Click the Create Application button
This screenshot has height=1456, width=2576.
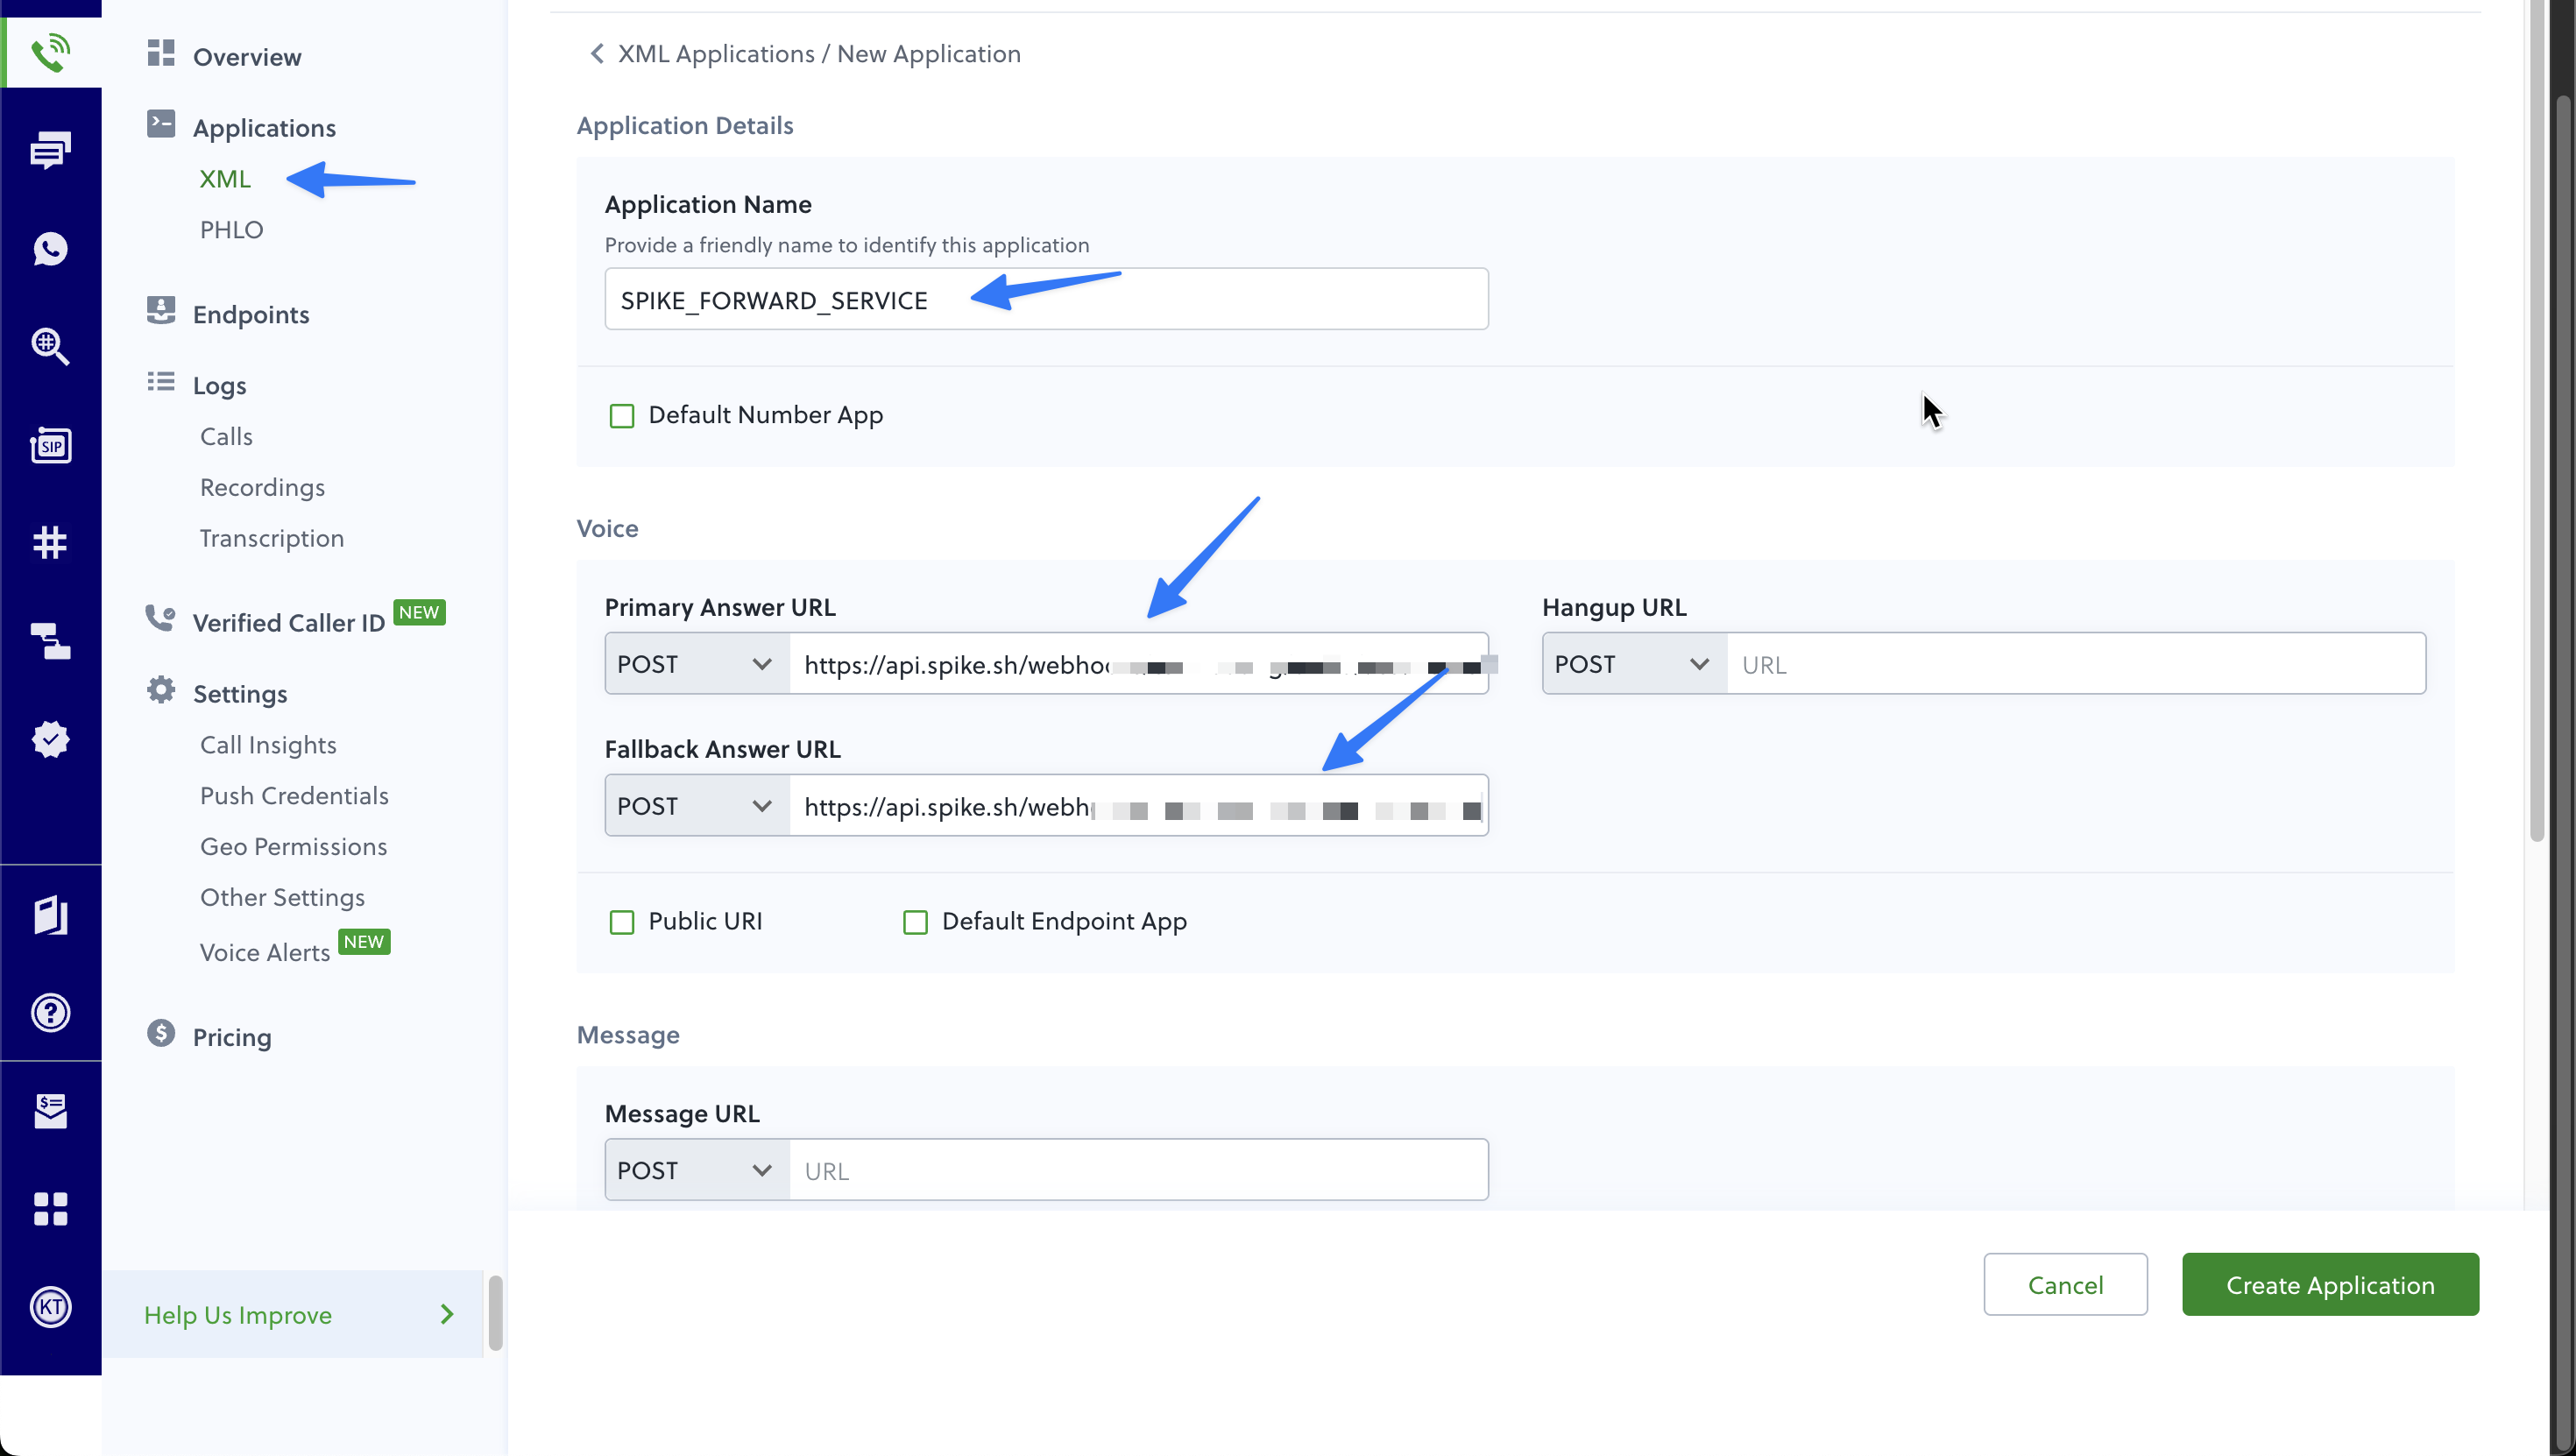point(2329,1284)
